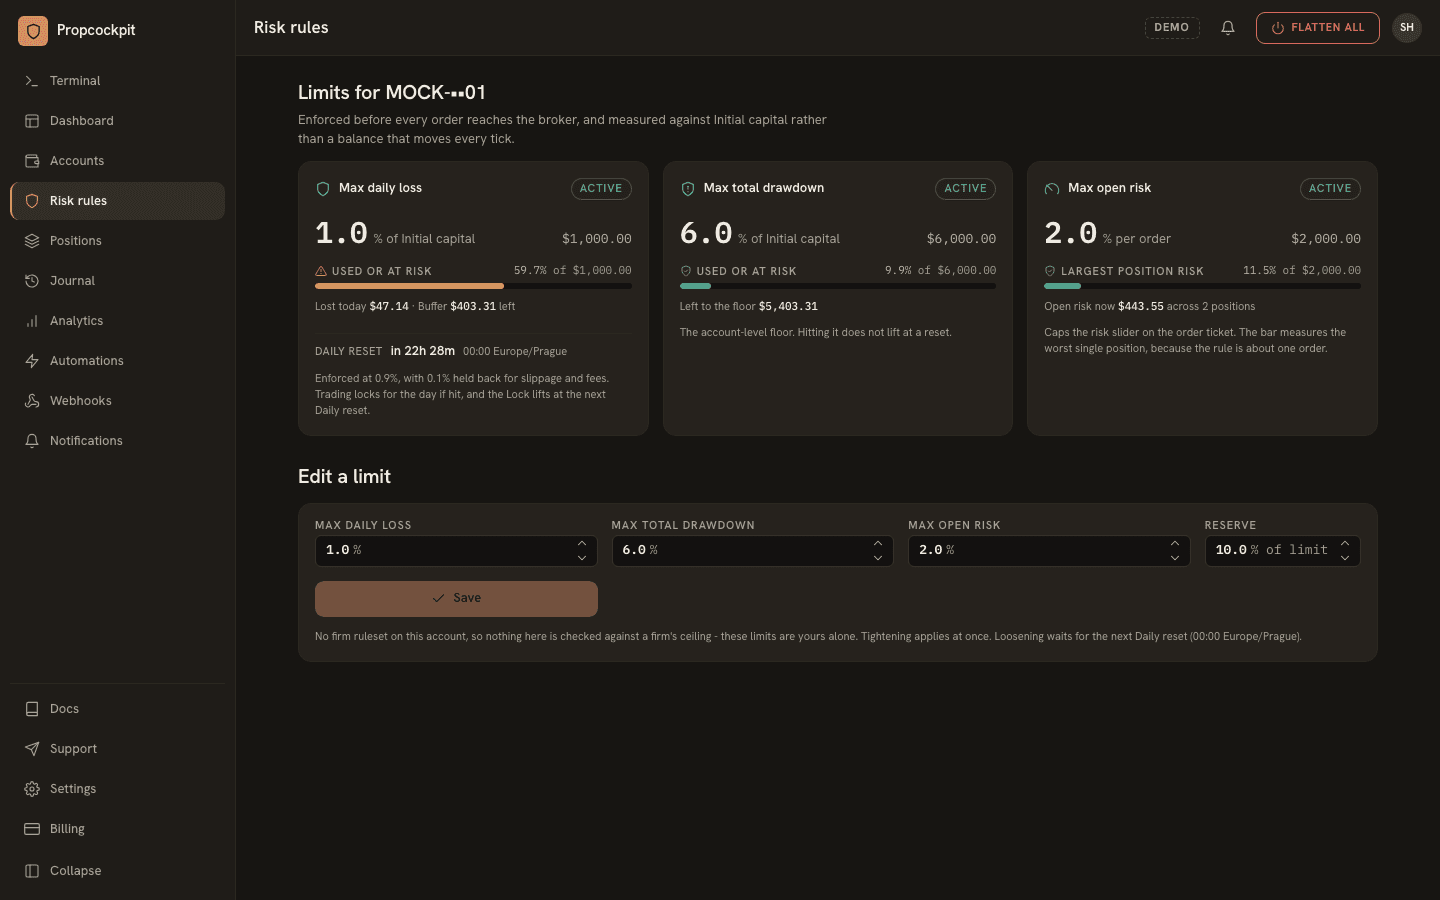Click the Flatten All button
This screenshot has height=900, width=1440.
[1318, 28]
